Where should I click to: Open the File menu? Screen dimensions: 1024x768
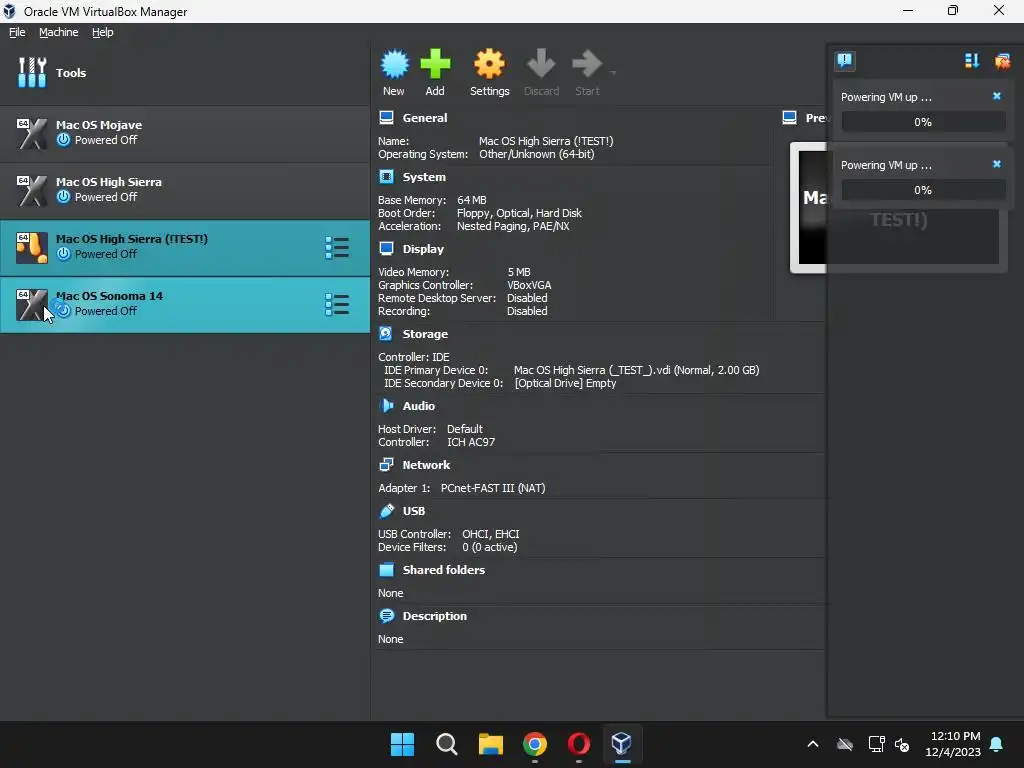tap(17, 32)
